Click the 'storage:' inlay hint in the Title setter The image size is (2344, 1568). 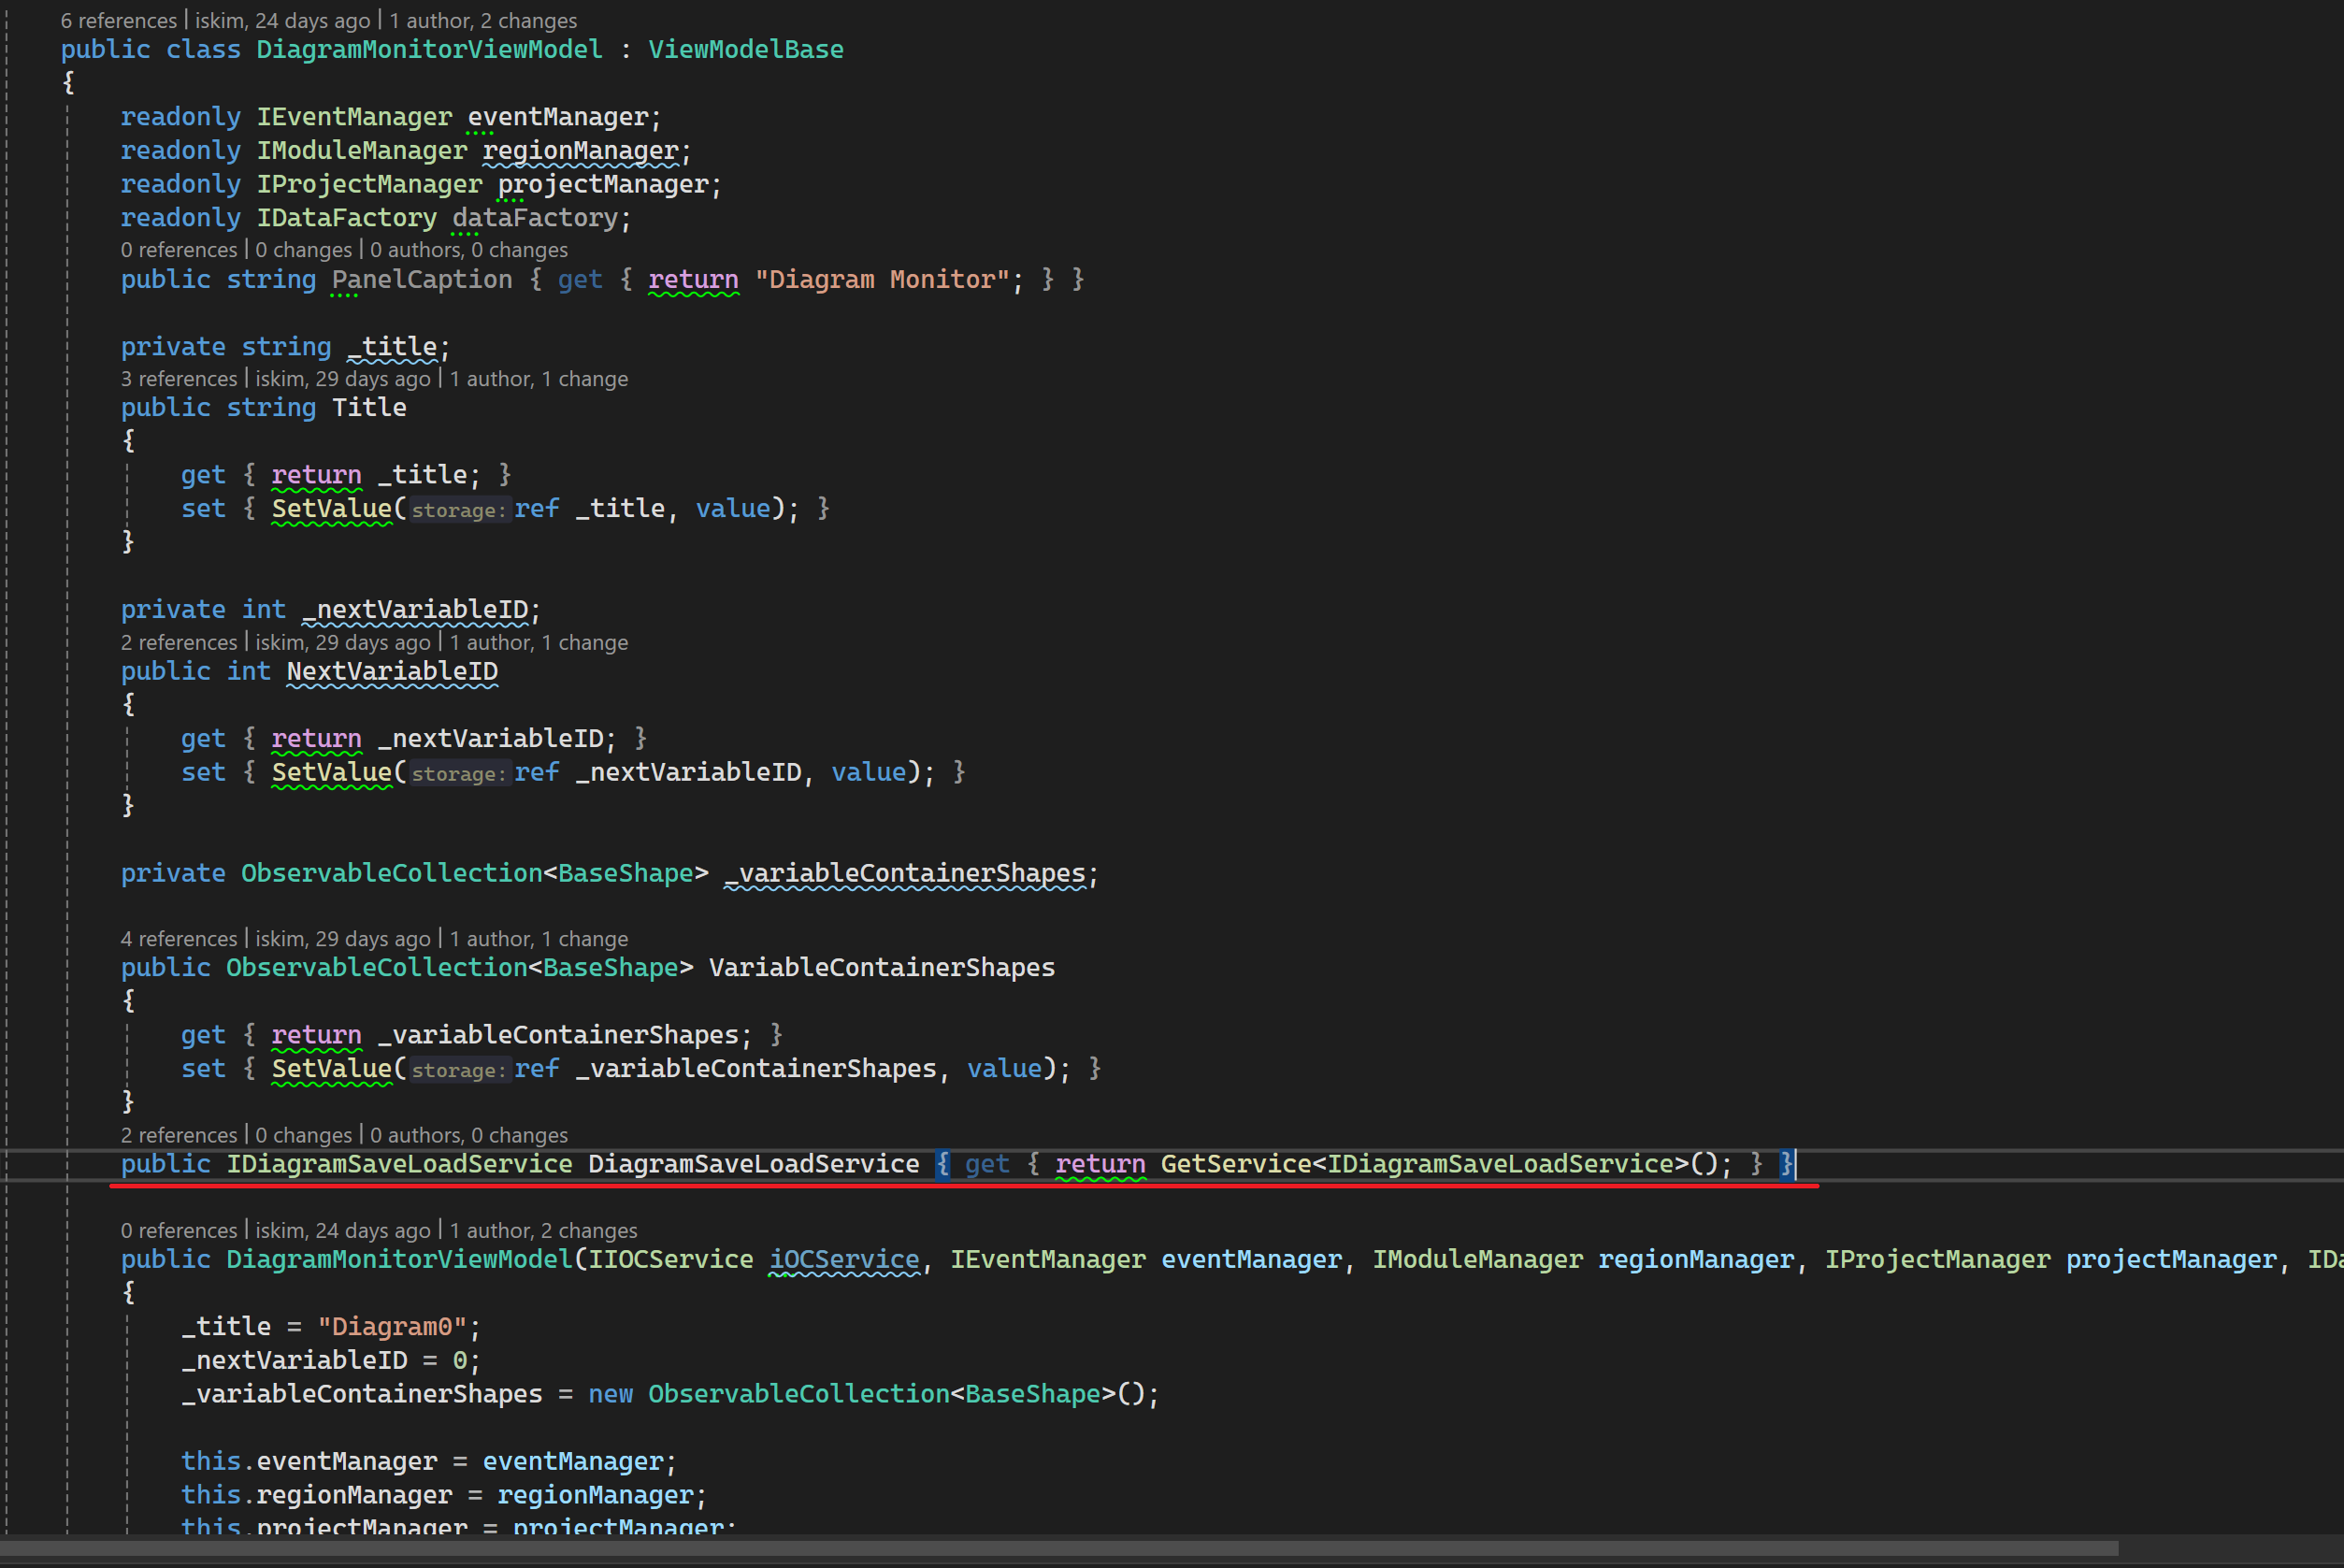click(x=458, y=510)
